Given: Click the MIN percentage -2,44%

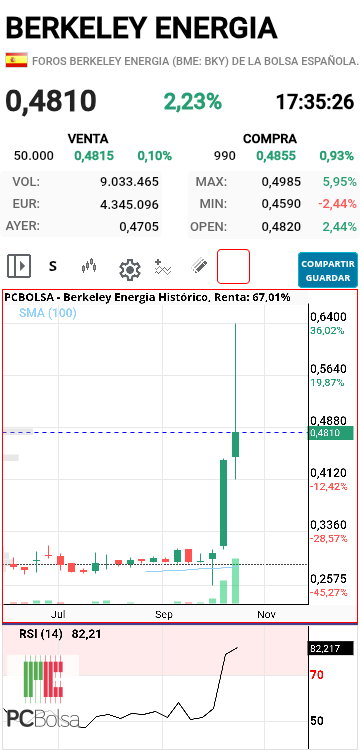Looking at the screenshot, I should 337,204.
